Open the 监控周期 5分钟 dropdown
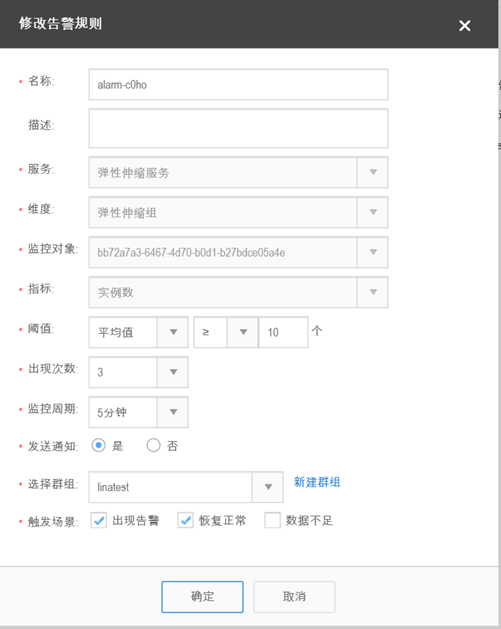 173,412
